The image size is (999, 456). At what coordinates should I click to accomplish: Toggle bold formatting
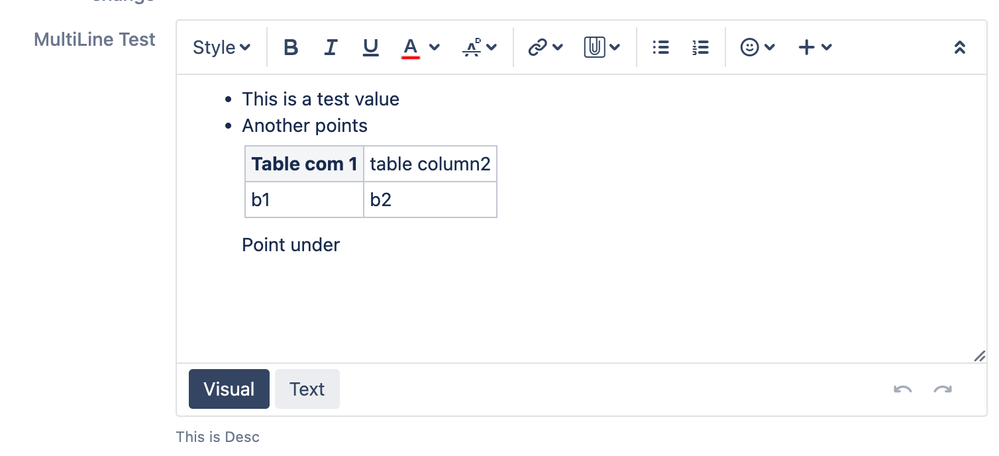[291, 47]
